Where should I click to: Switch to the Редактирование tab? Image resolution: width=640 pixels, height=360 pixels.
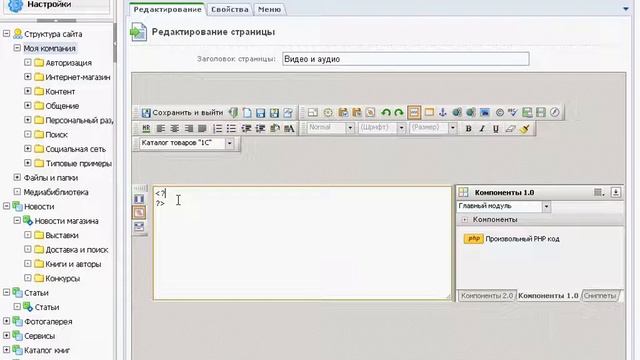[x=167, y=9]
